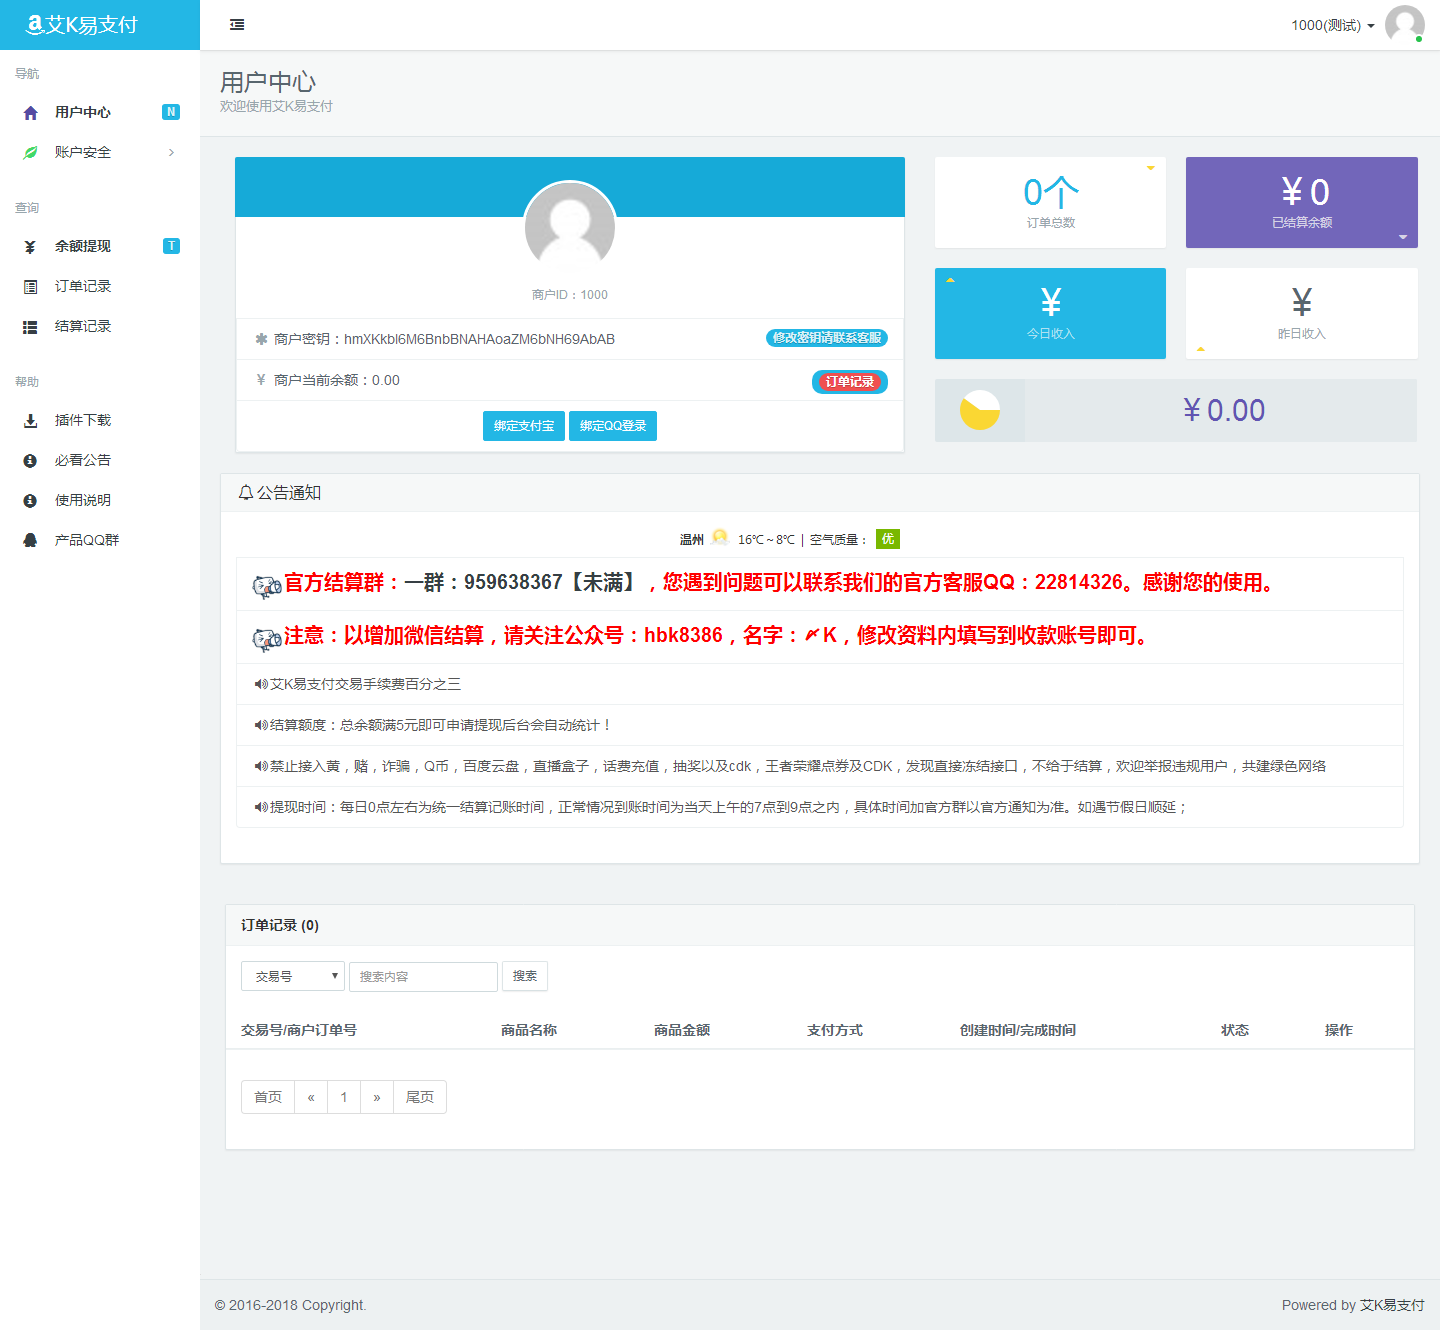Click the yen icon for 余额提现
1440x1330 pixels.
point(30,247)
